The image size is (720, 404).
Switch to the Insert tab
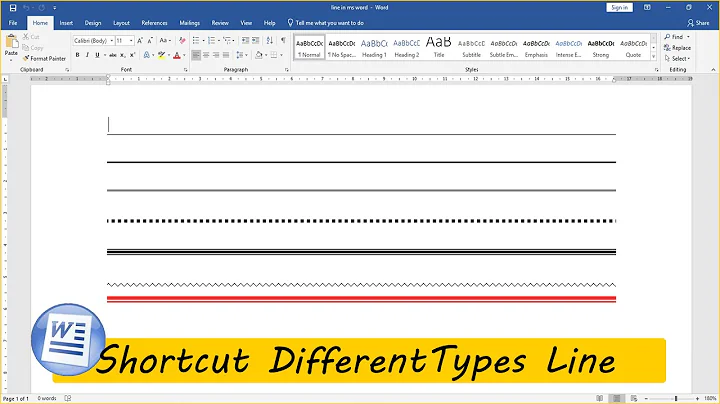tap(66, 23)
